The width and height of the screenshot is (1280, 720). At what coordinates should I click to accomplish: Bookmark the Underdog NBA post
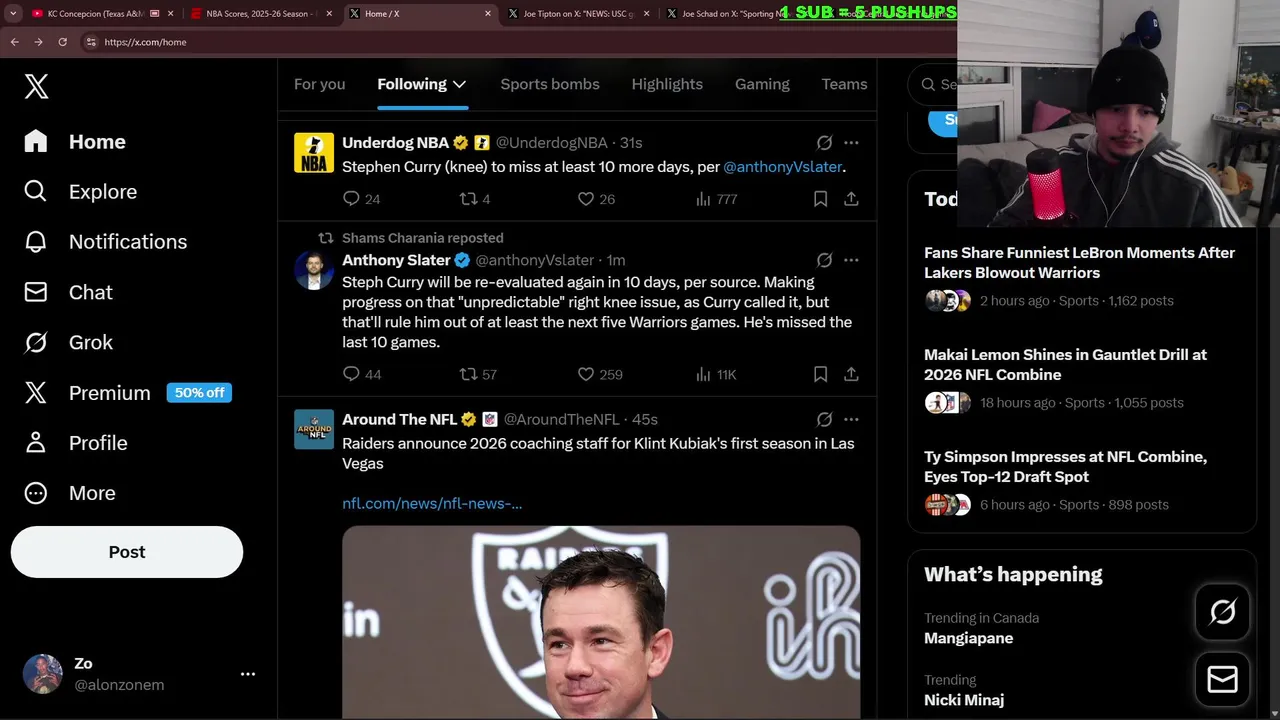[x=820, y=199]
